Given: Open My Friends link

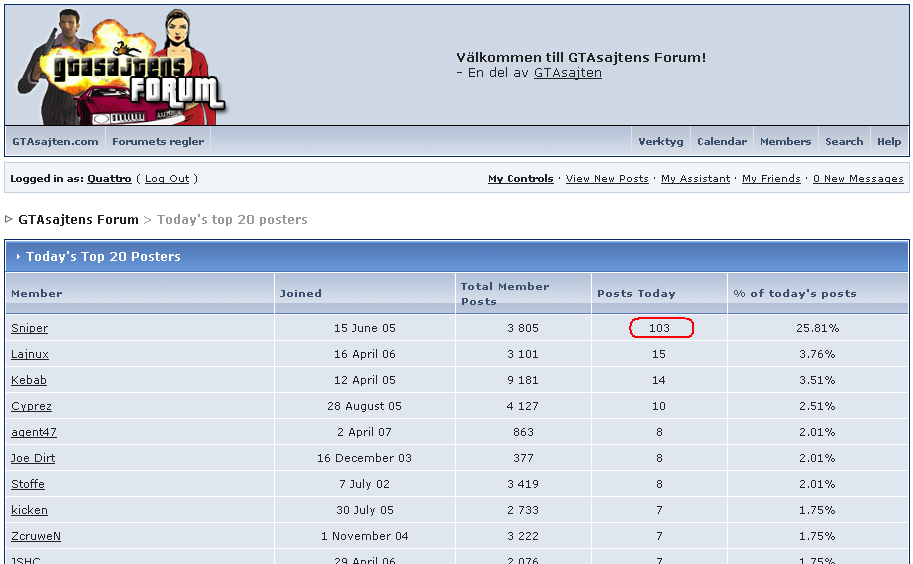Looking at the screenshot, I should pyautogui.click(x=772, y=179).
